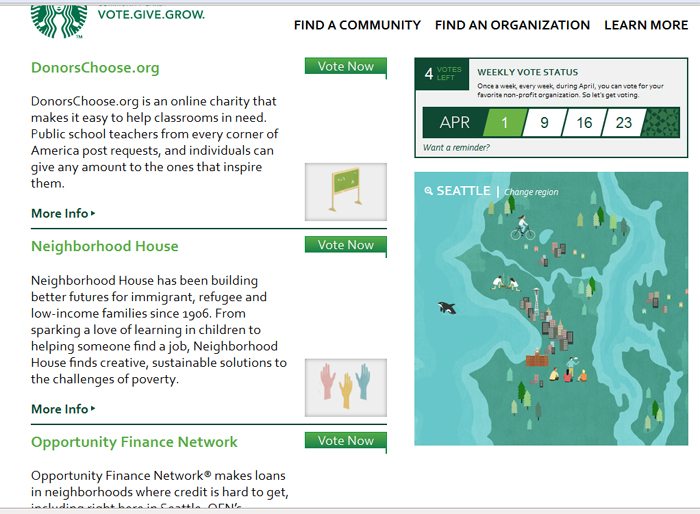700x514 pixels.
Task: Select the April 16 voting week
Action: 584,122
